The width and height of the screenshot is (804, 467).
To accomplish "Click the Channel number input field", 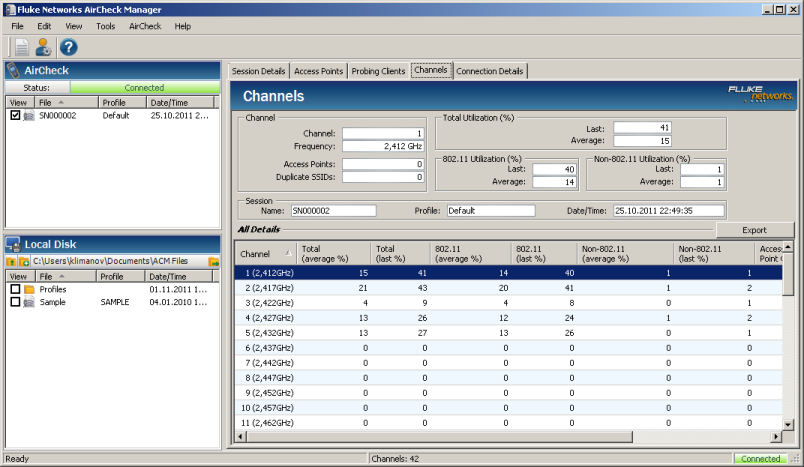I will point(383,133).
